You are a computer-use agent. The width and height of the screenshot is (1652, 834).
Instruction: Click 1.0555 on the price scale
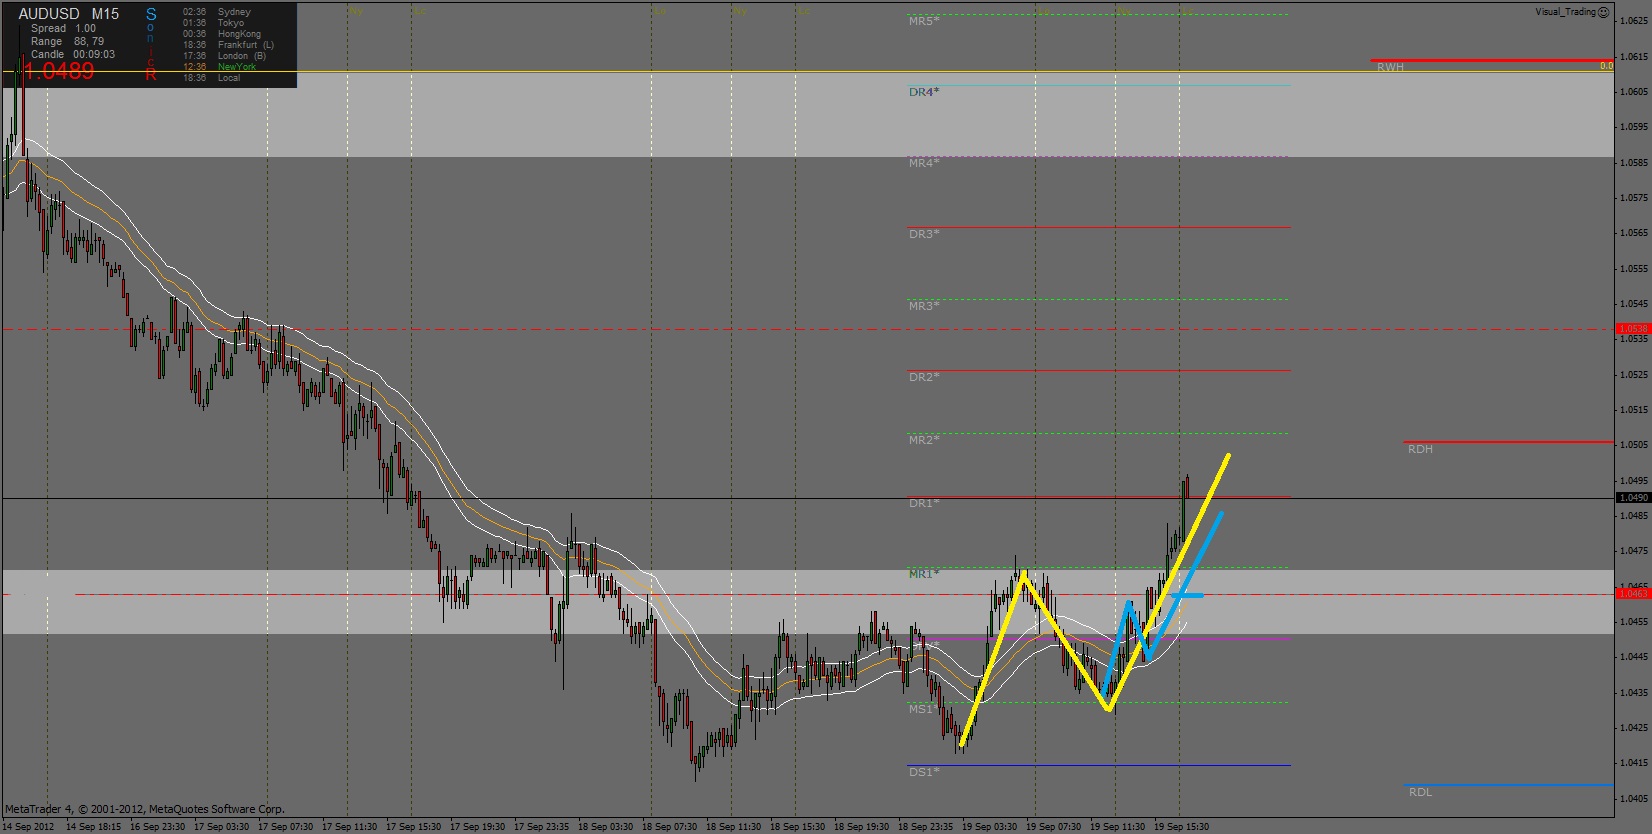coord(1635,269)
